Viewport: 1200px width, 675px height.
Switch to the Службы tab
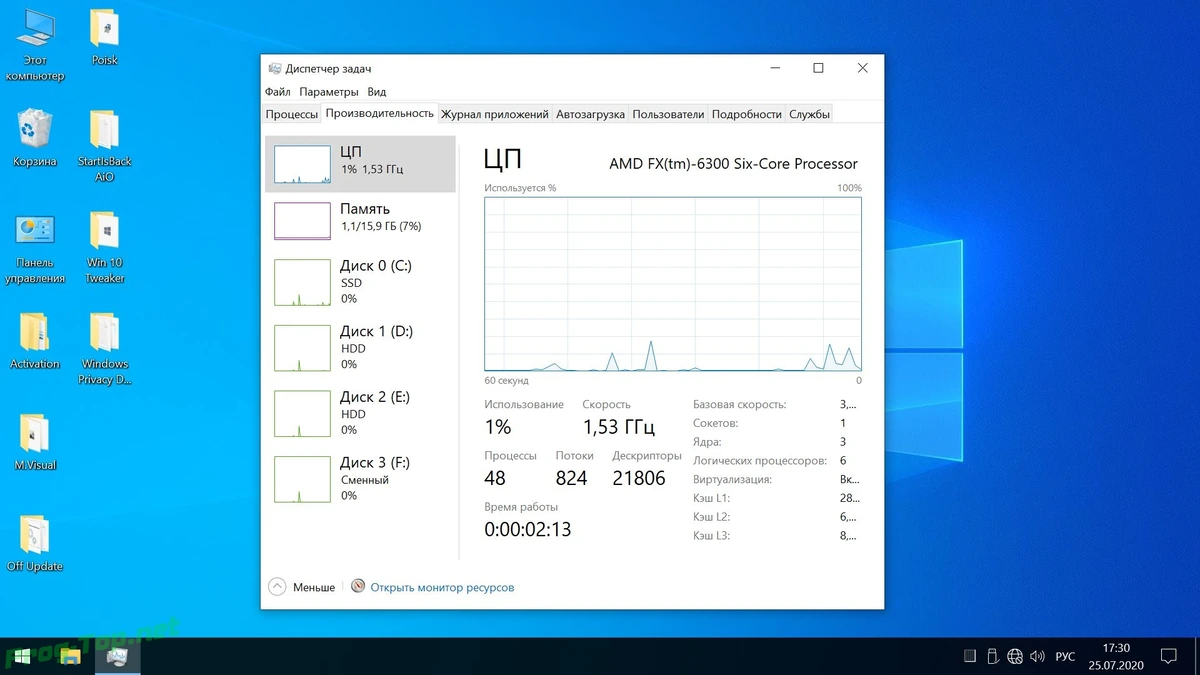810,114
